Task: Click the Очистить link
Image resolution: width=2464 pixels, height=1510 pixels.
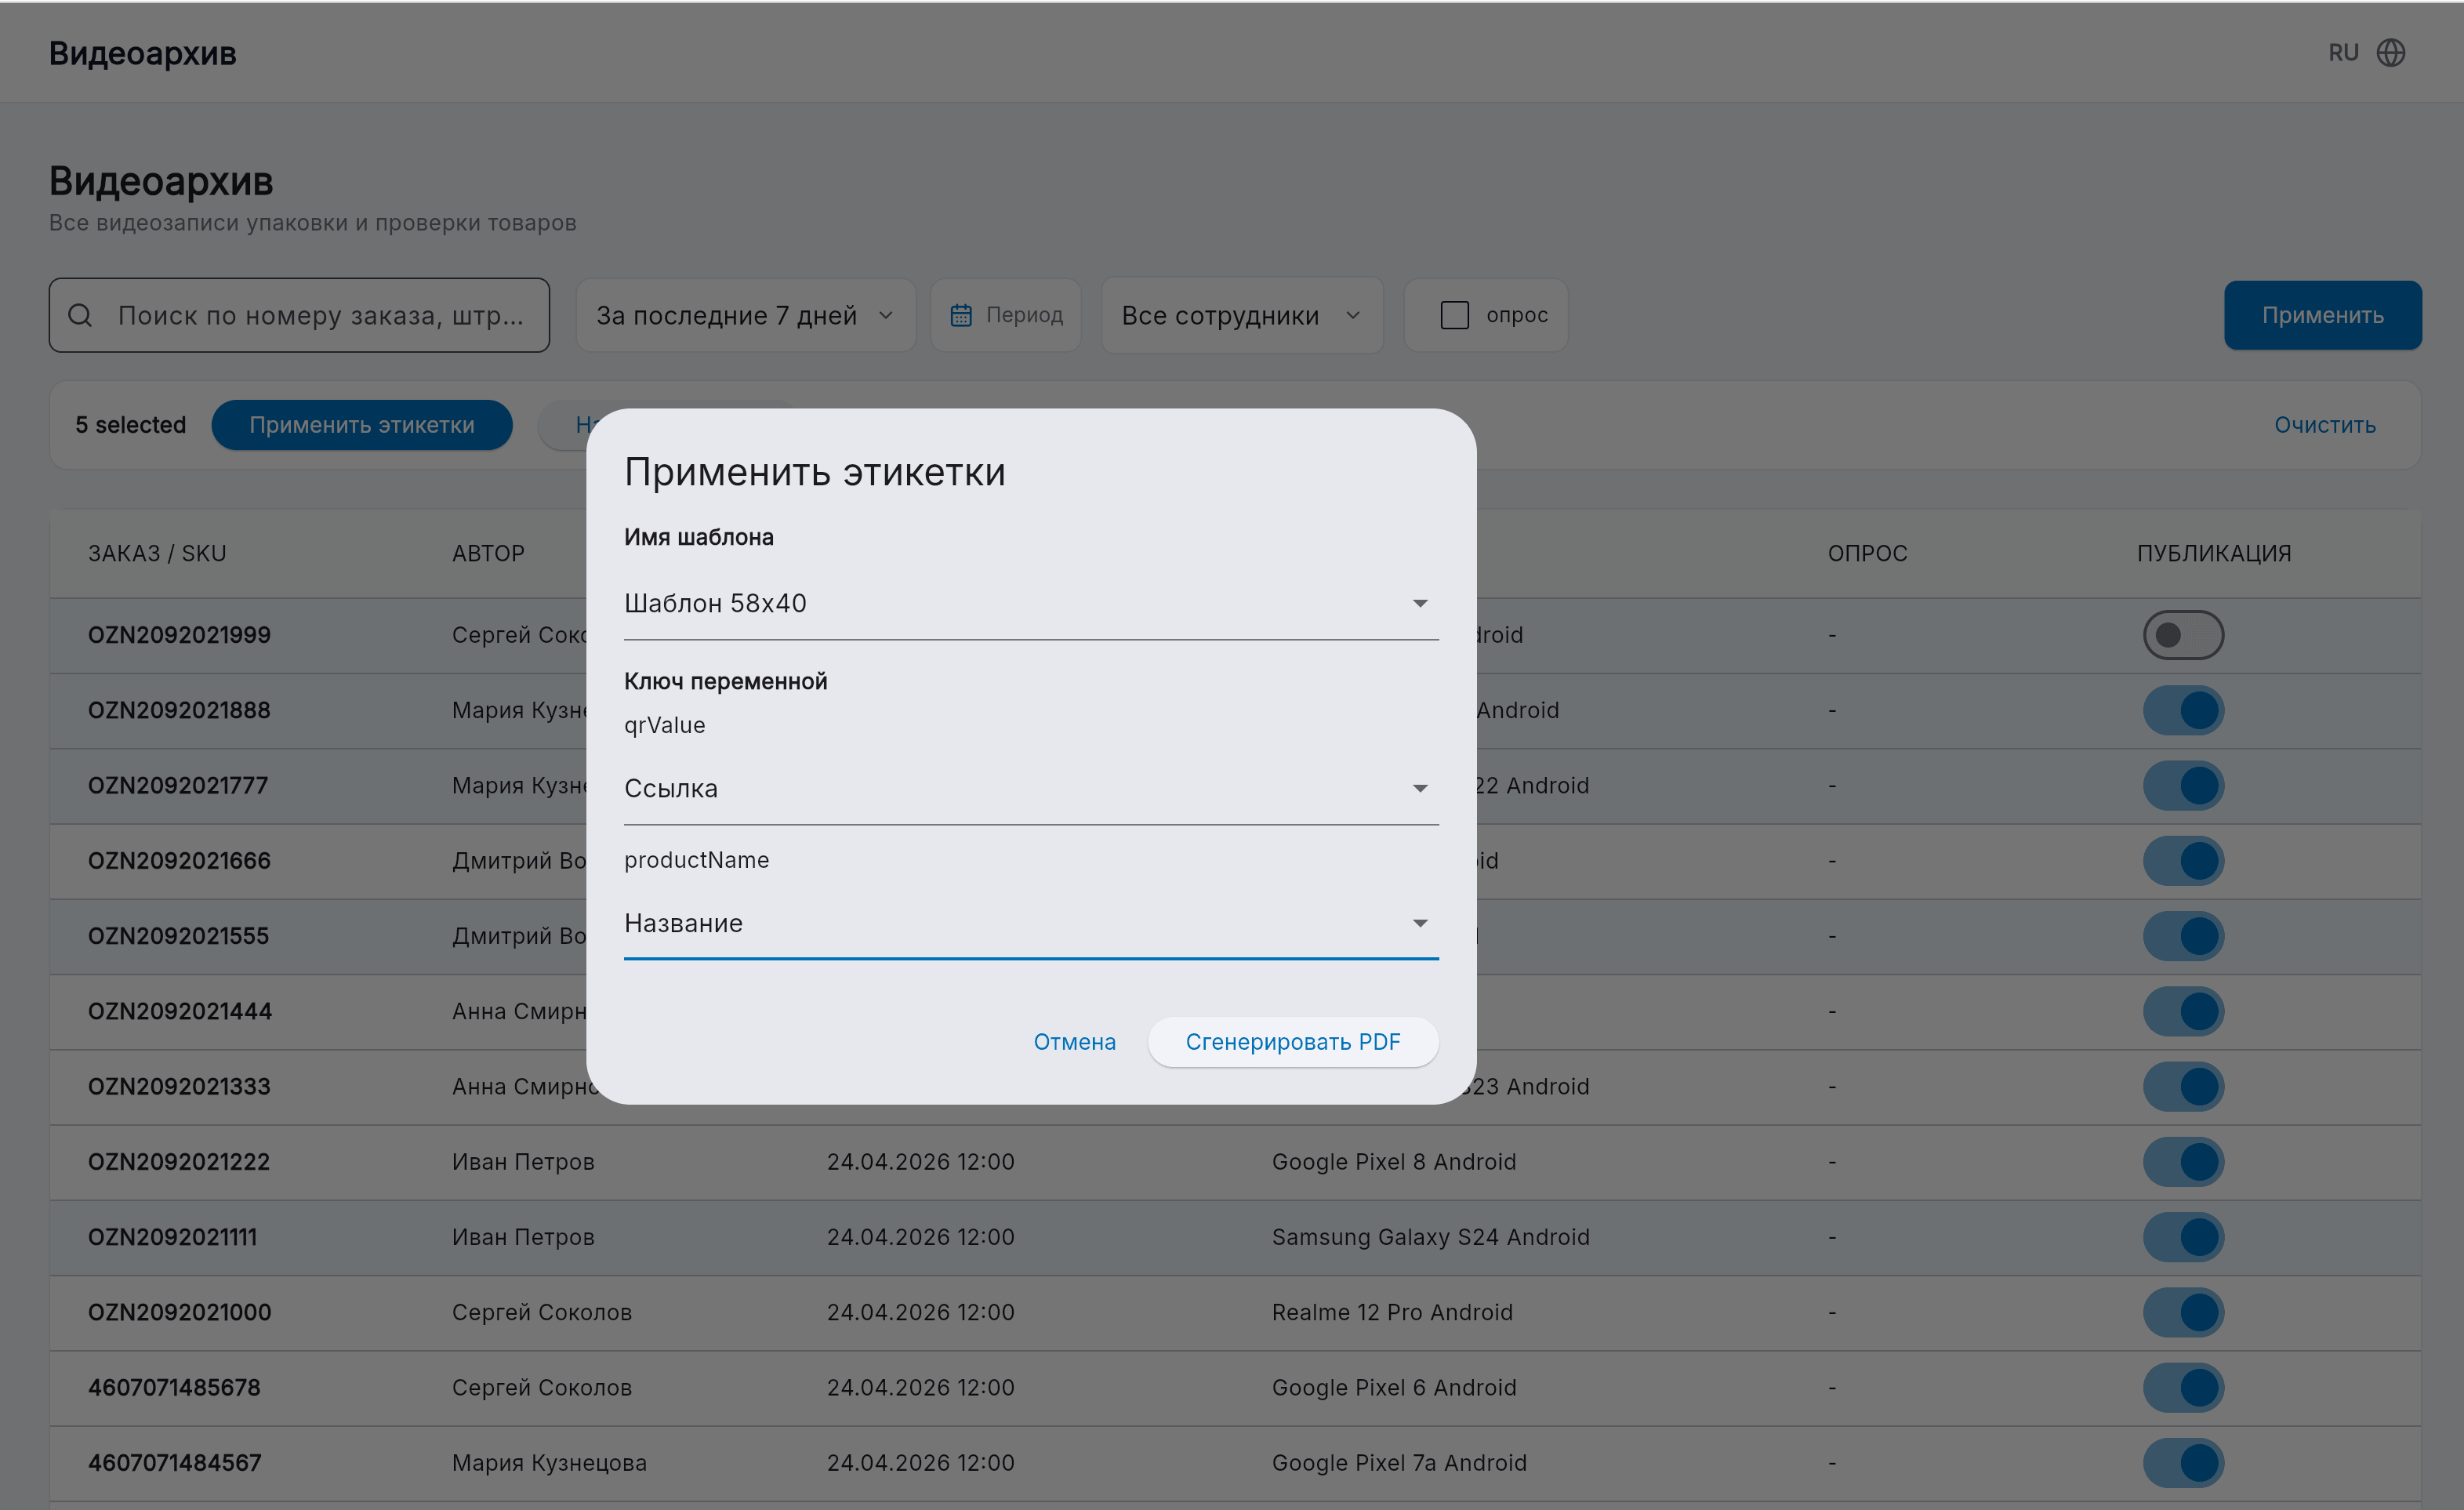Action: click(2324, 425)
